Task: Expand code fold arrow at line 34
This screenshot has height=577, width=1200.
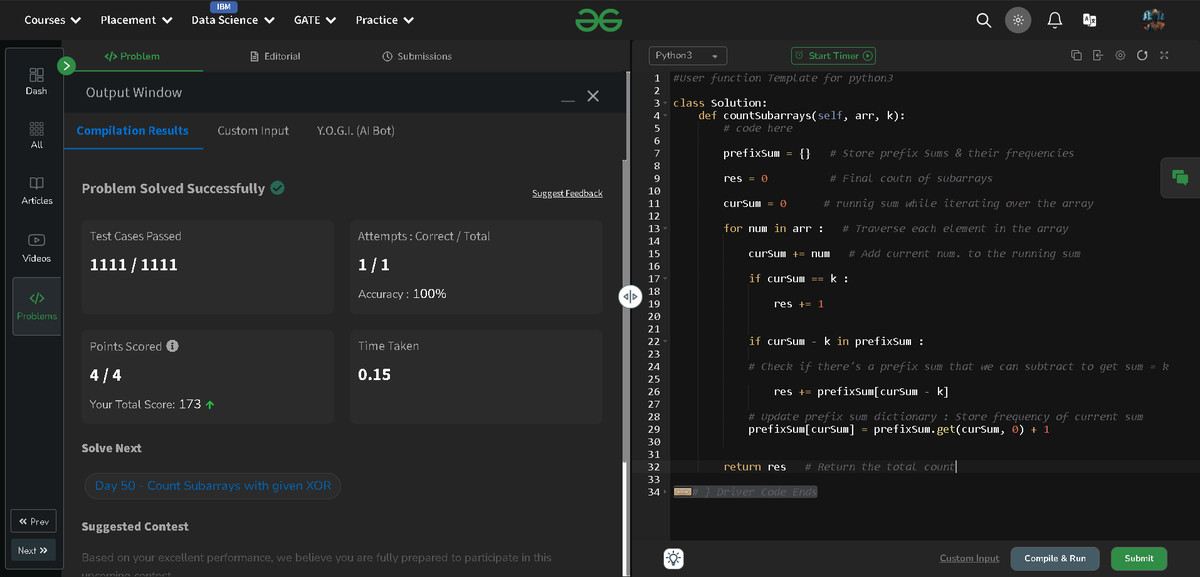Action: [667, 492]
